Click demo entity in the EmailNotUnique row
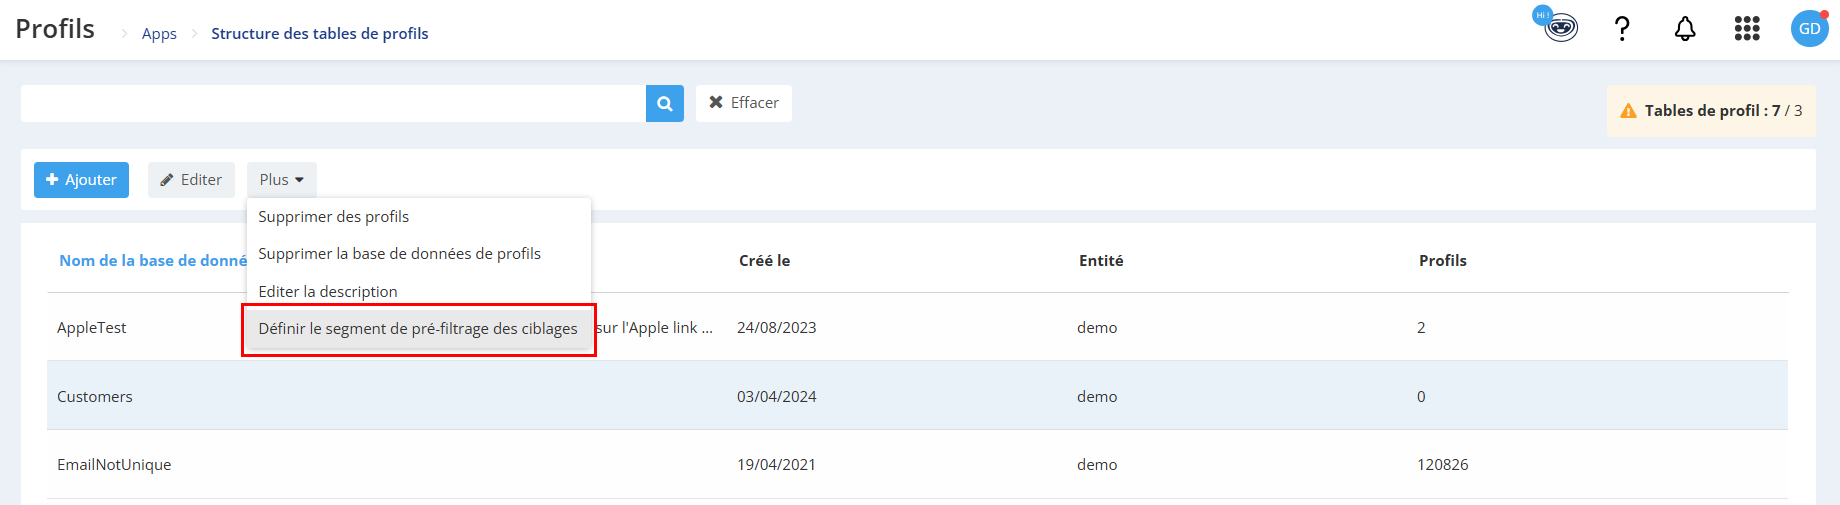The image size is (1840, 505). 1097,465
